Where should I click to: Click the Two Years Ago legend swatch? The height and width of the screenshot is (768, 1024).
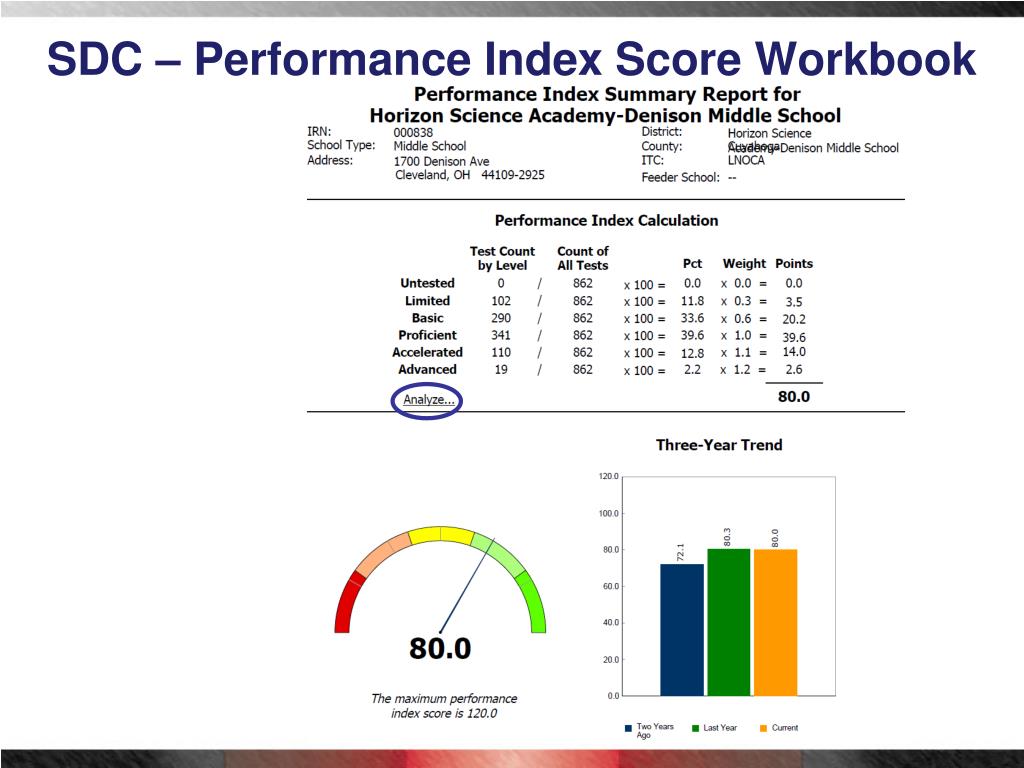628,728
